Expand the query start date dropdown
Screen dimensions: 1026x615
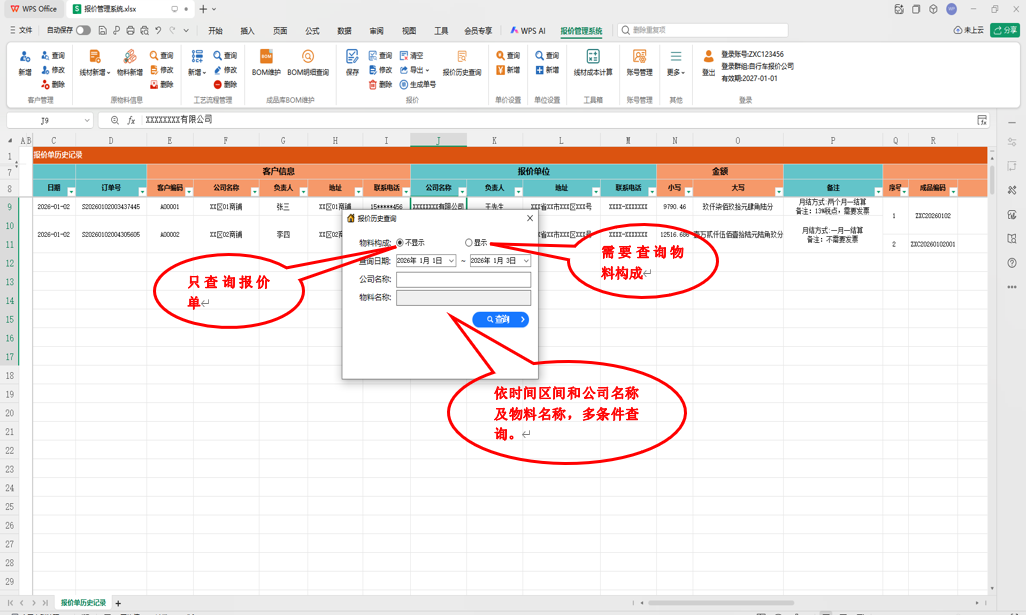point(451,261)
